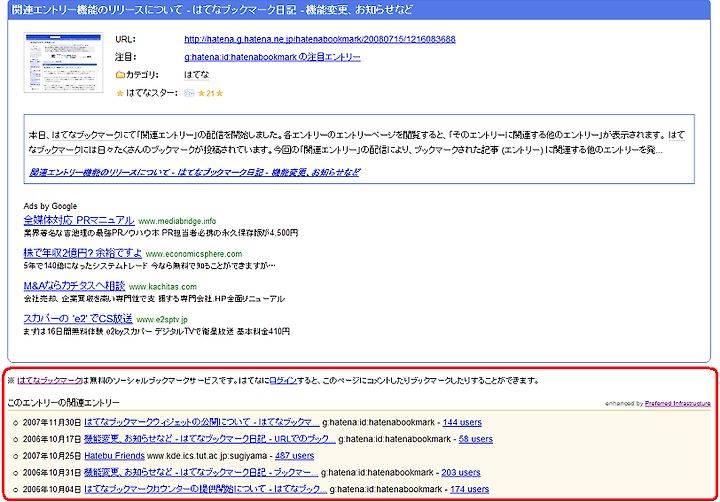Click the add-star button before ★21
The height and width of the screenshot is (502, 720).
pyautogui.click(x=189, y=93)
